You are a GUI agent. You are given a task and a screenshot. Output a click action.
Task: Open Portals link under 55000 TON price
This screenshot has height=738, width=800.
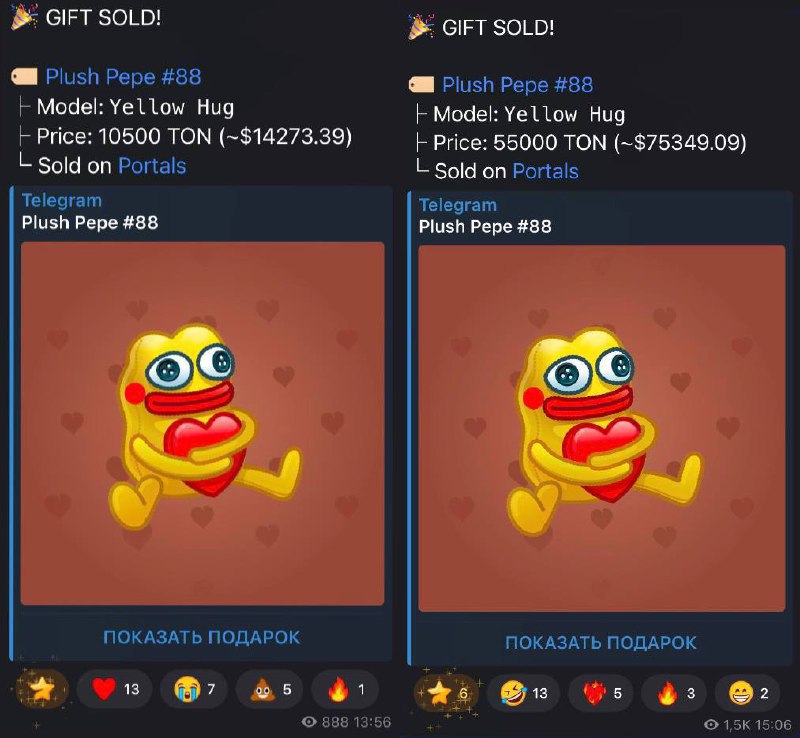coord(545,171)
